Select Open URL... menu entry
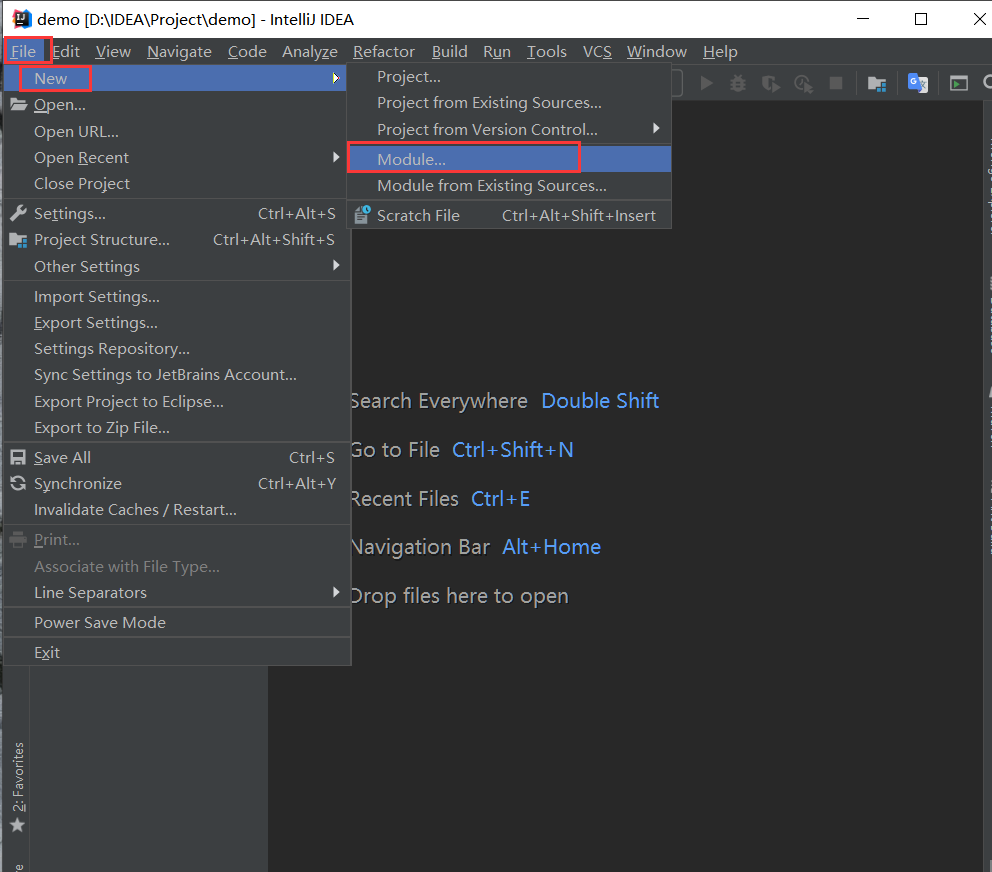Viewport: 992px width, 872px height. click(x=175, y=132)
